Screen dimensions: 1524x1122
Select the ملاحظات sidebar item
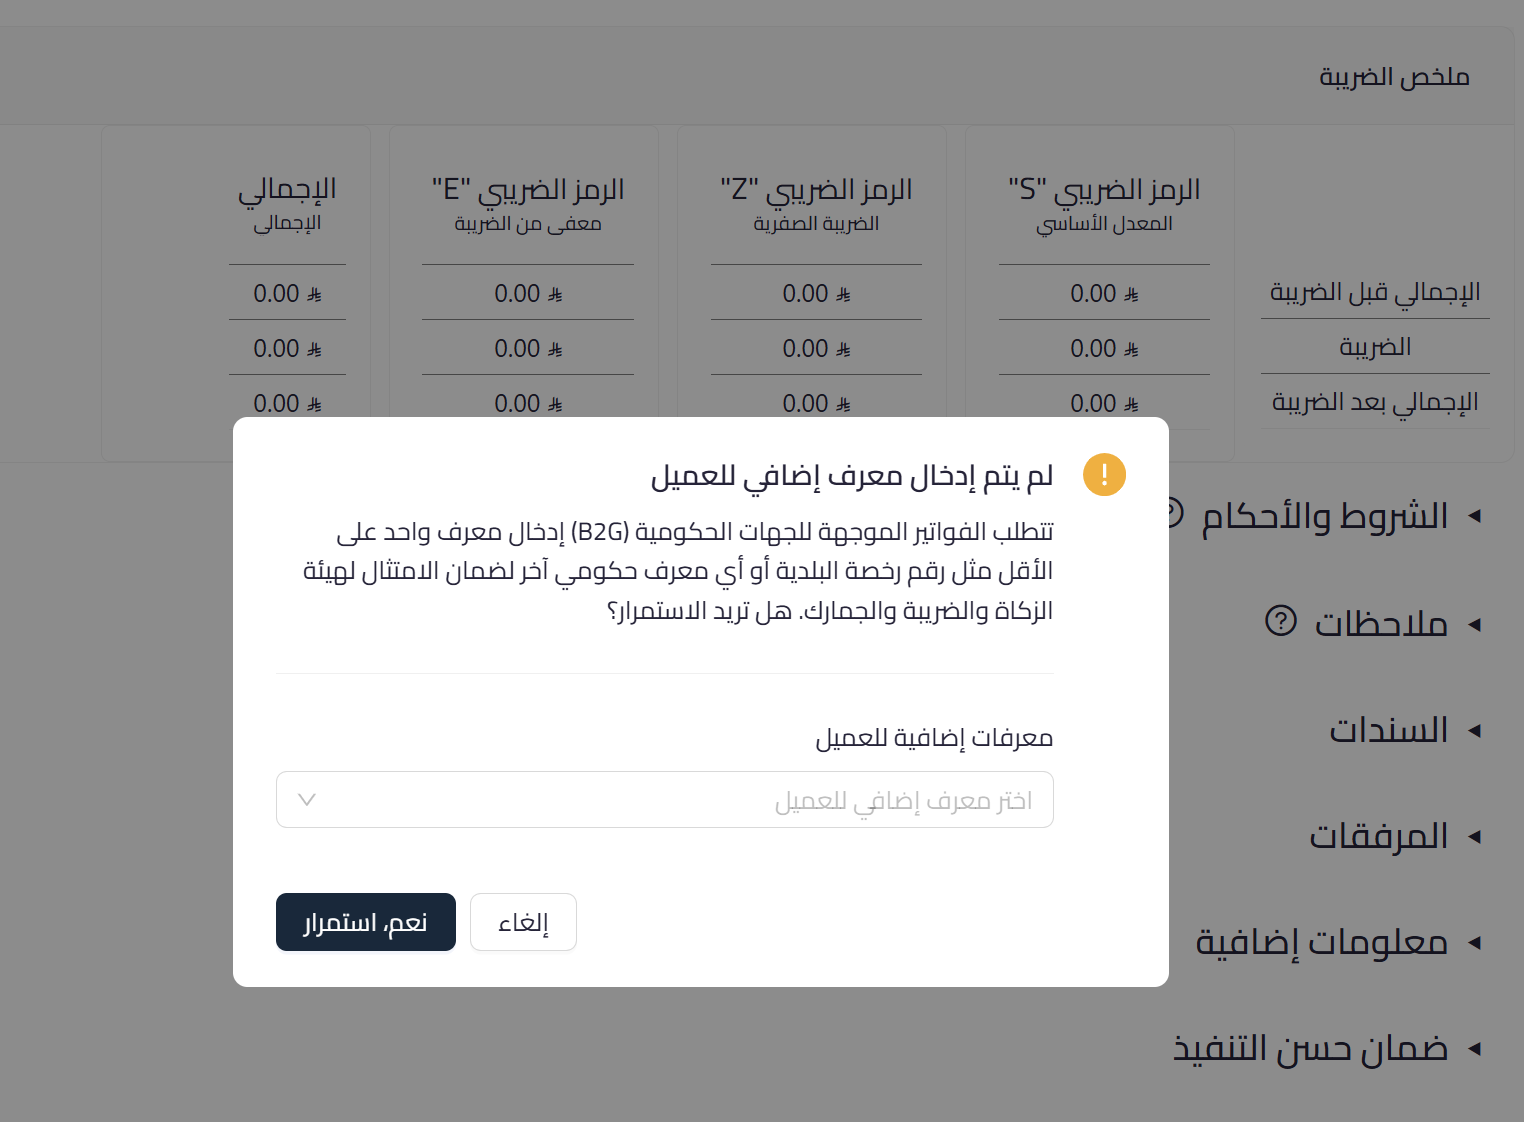1382,623
